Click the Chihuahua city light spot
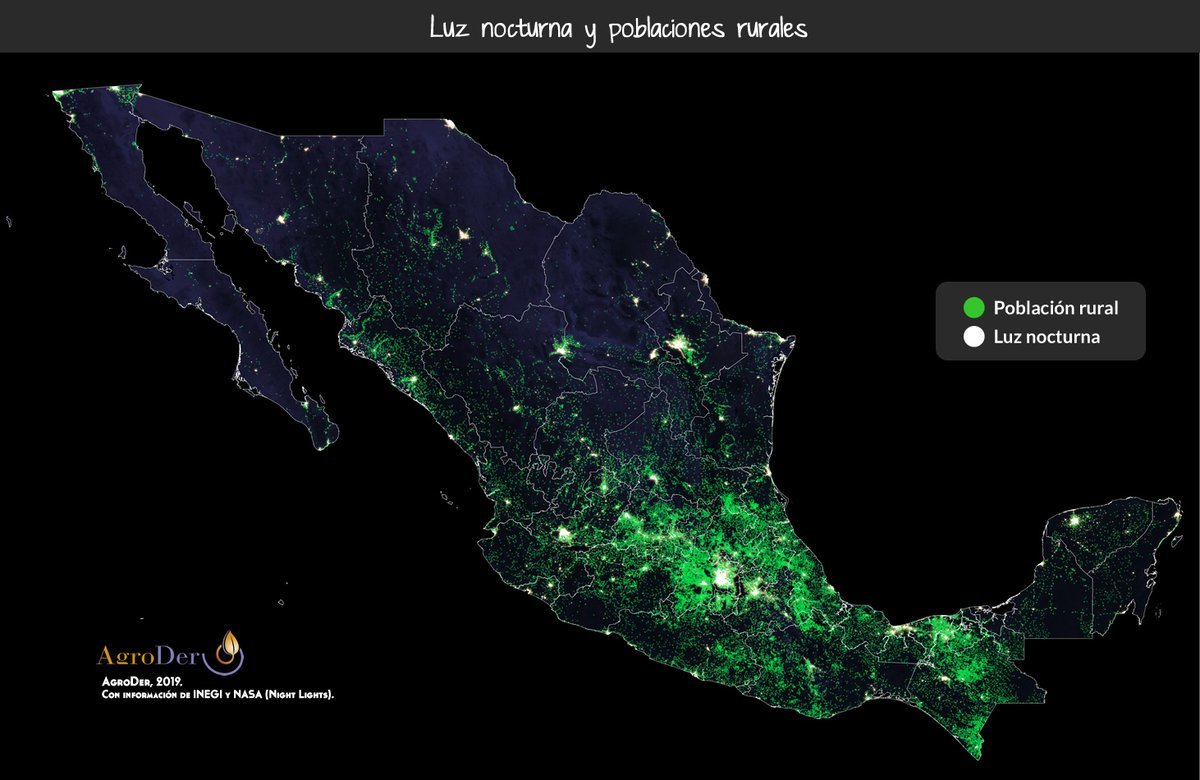The height and width of the screenshot is (780, 1200). pyautogui.click(x=463, y=236)
